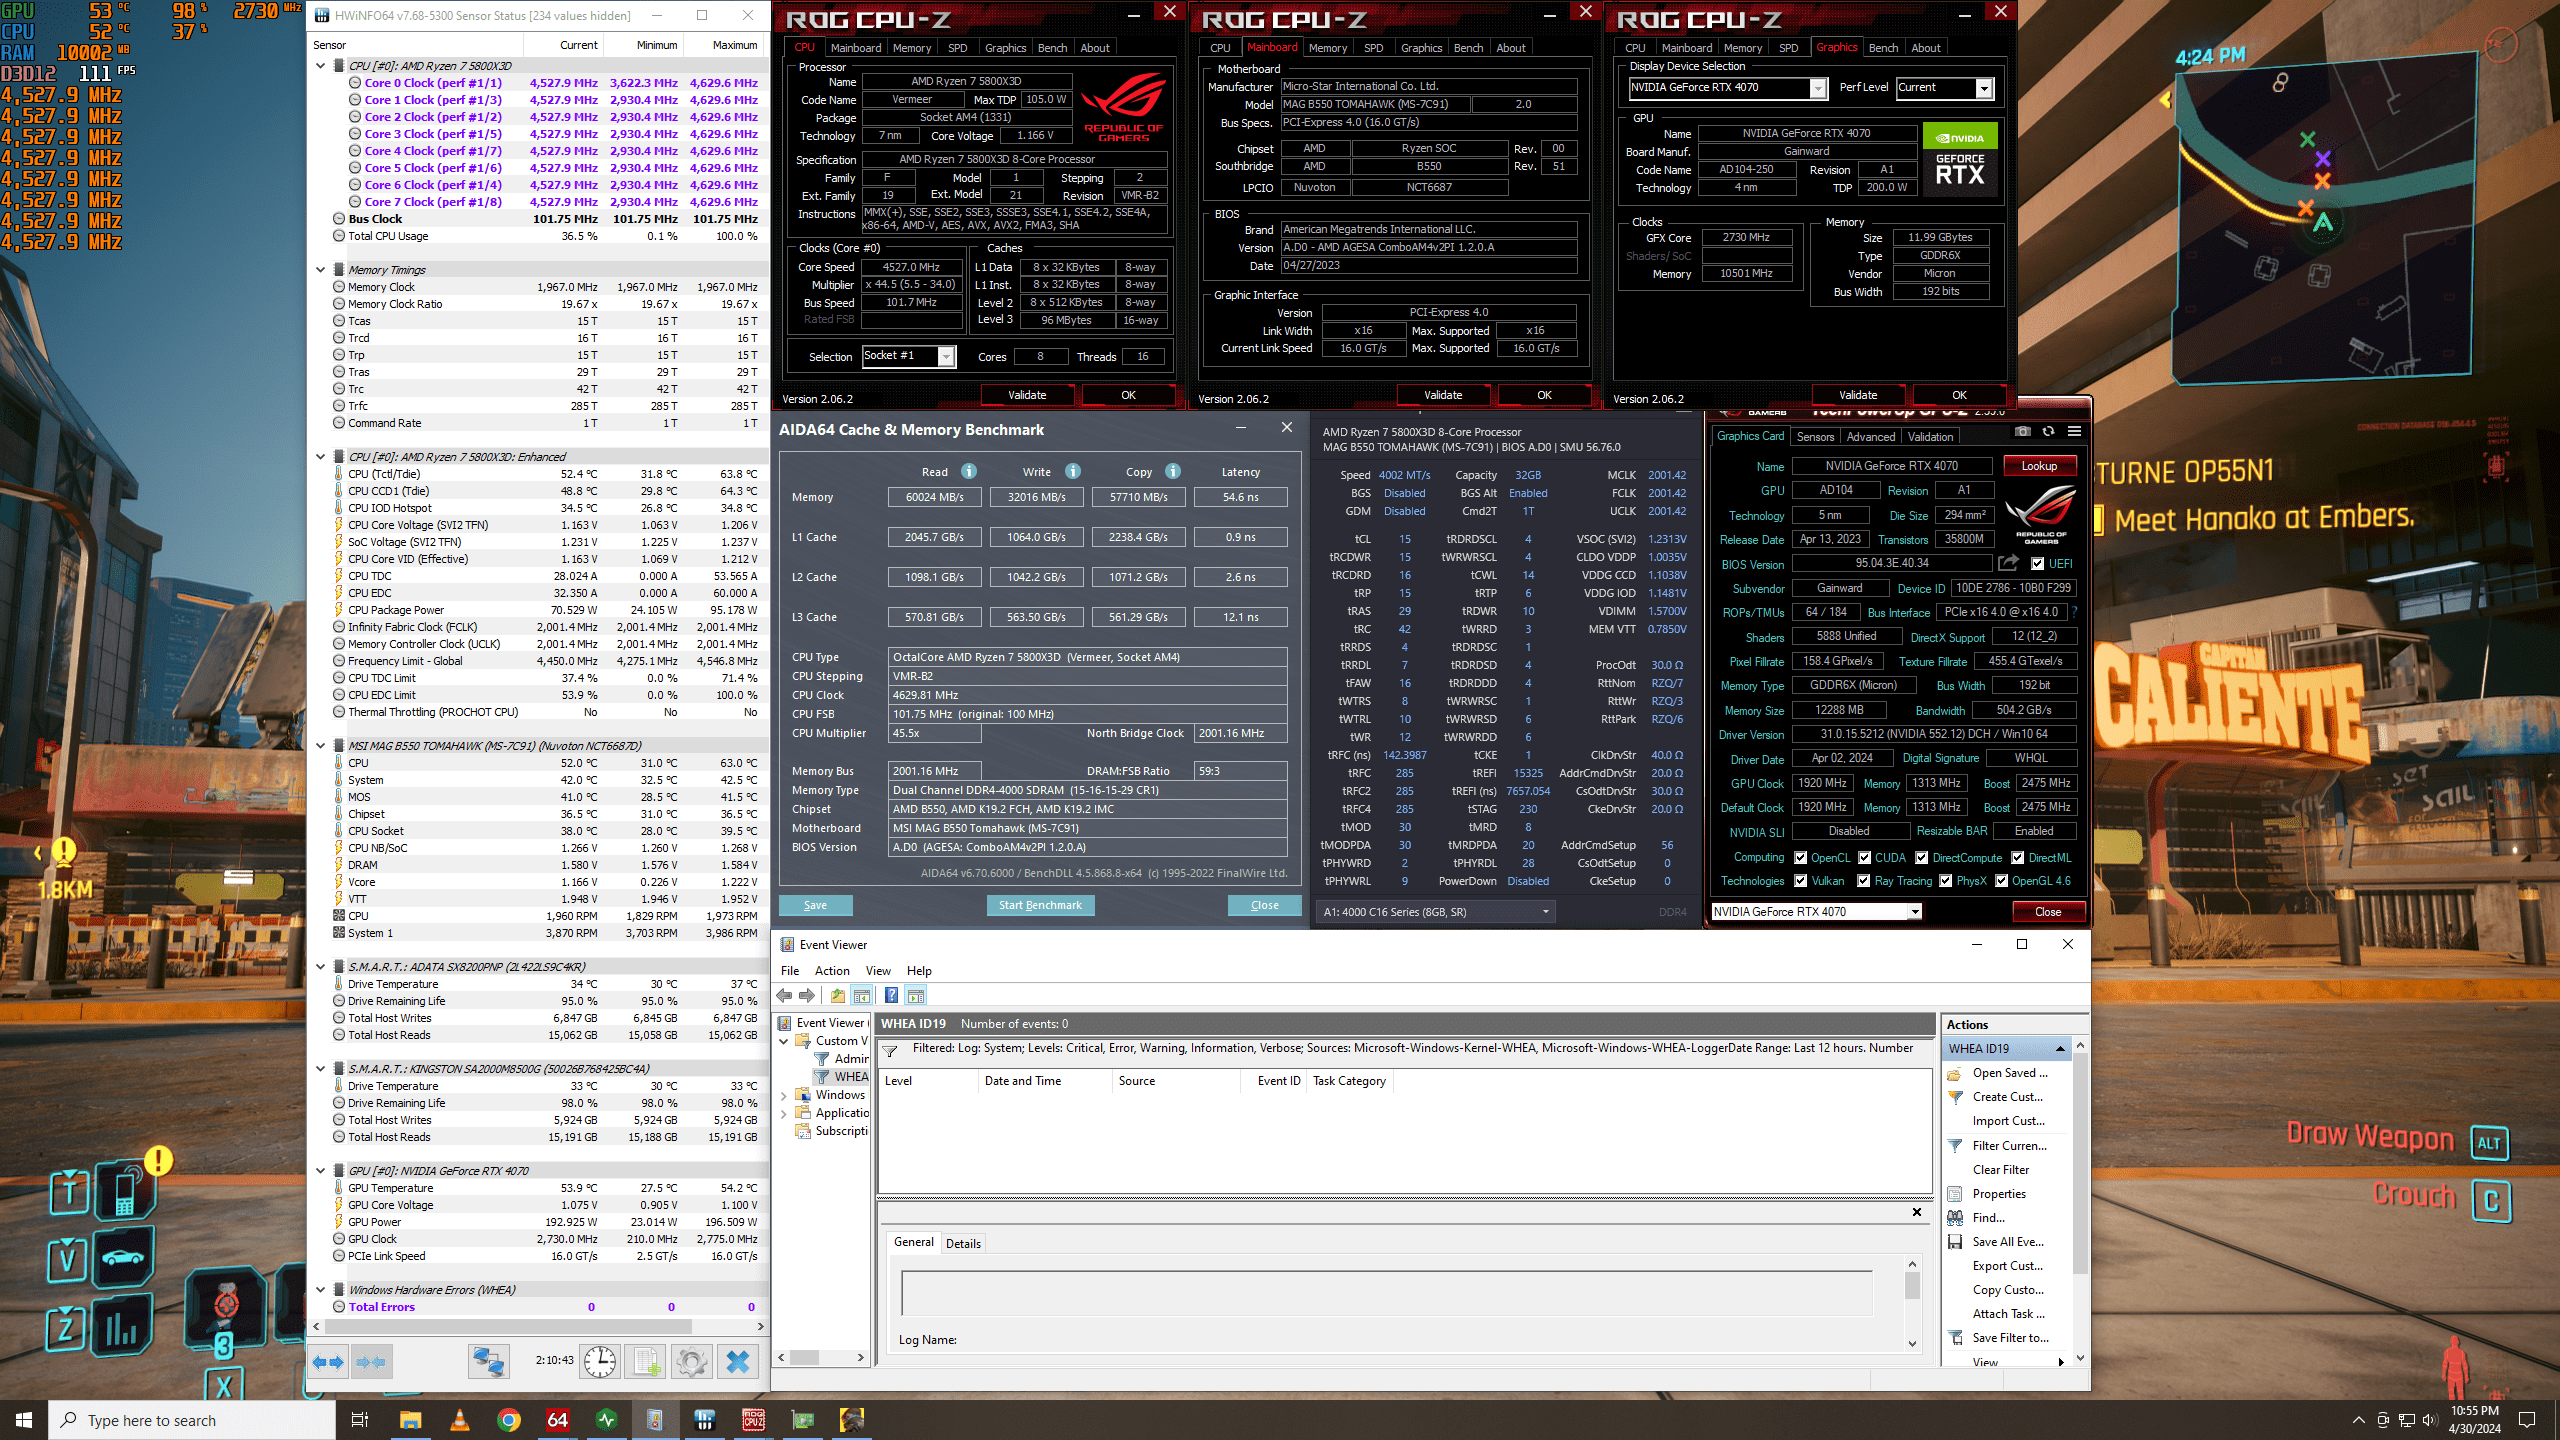Screen dimensions: 2560x1440
Task: Toggle UEFI checkbox in GPU-Z
Action: [x=2038, y=564]
